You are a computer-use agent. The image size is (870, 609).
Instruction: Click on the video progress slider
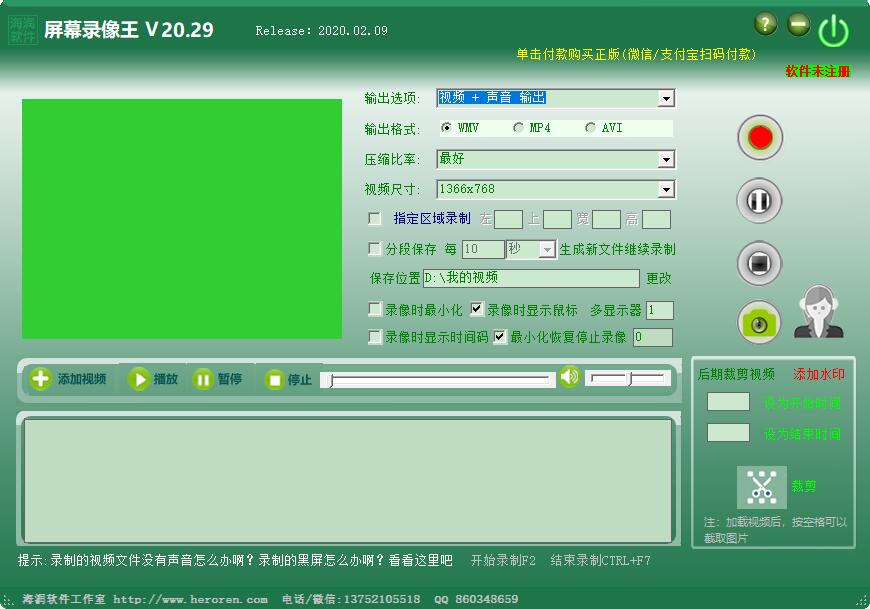pos(438,379)
